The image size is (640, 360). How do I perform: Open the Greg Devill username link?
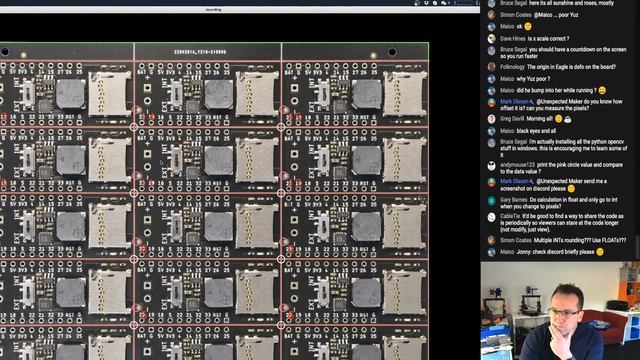click(512, 119)
